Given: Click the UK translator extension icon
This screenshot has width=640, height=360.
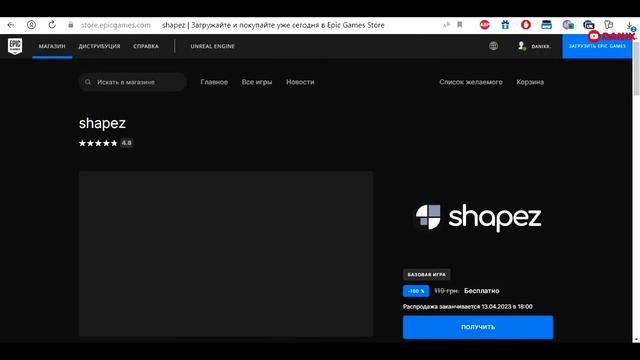Looking at the screenshot, I should (589, 25).
